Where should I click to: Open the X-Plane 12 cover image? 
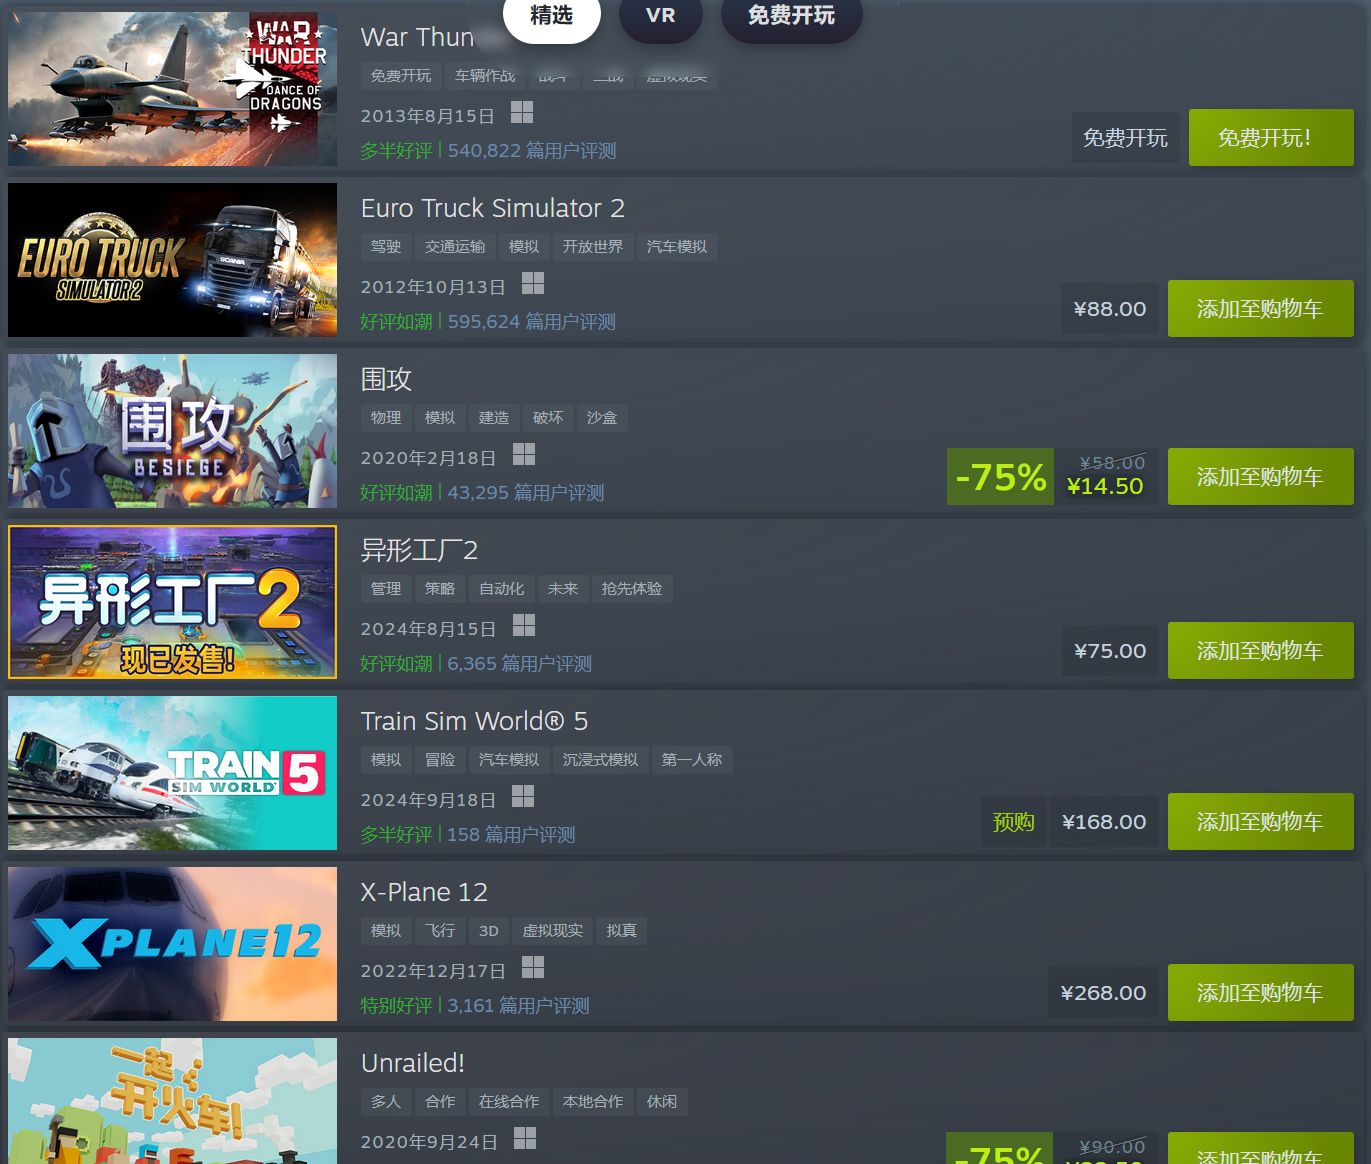pyautogui.click(x=173, y=944)
